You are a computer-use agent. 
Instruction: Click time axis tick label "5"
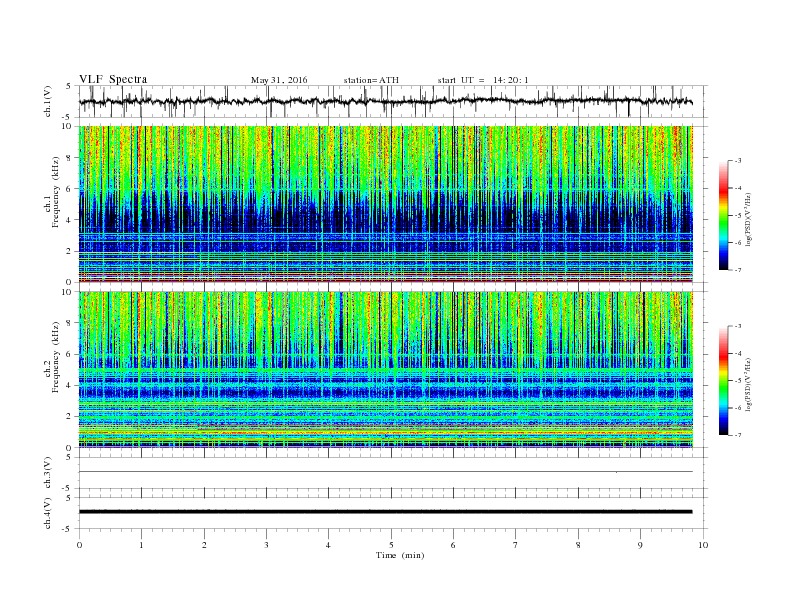[391, 545]
